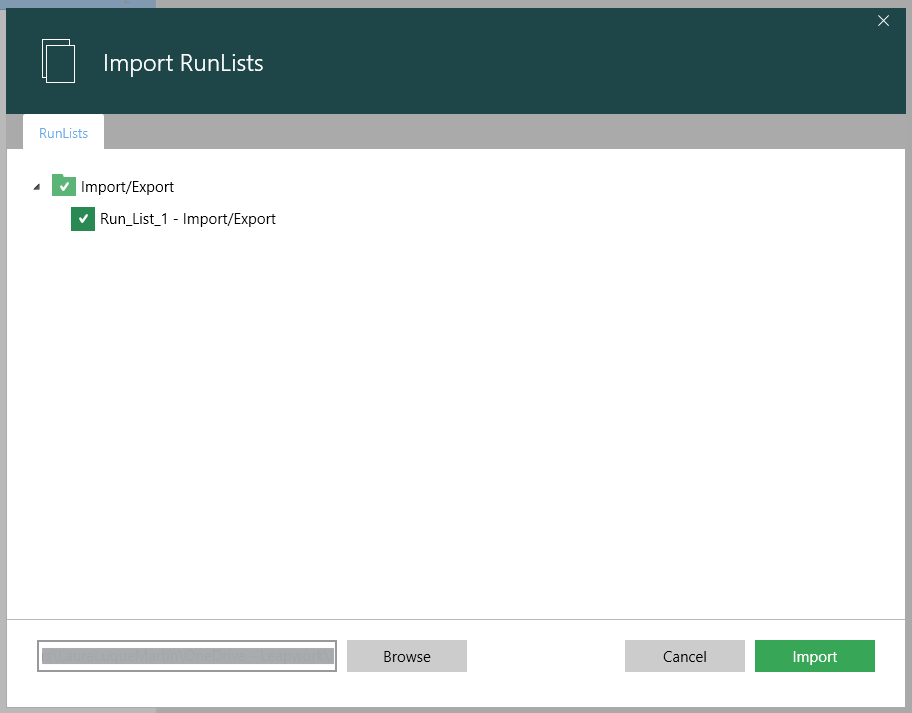Click the white pages icon in the header

coord(58,61)
